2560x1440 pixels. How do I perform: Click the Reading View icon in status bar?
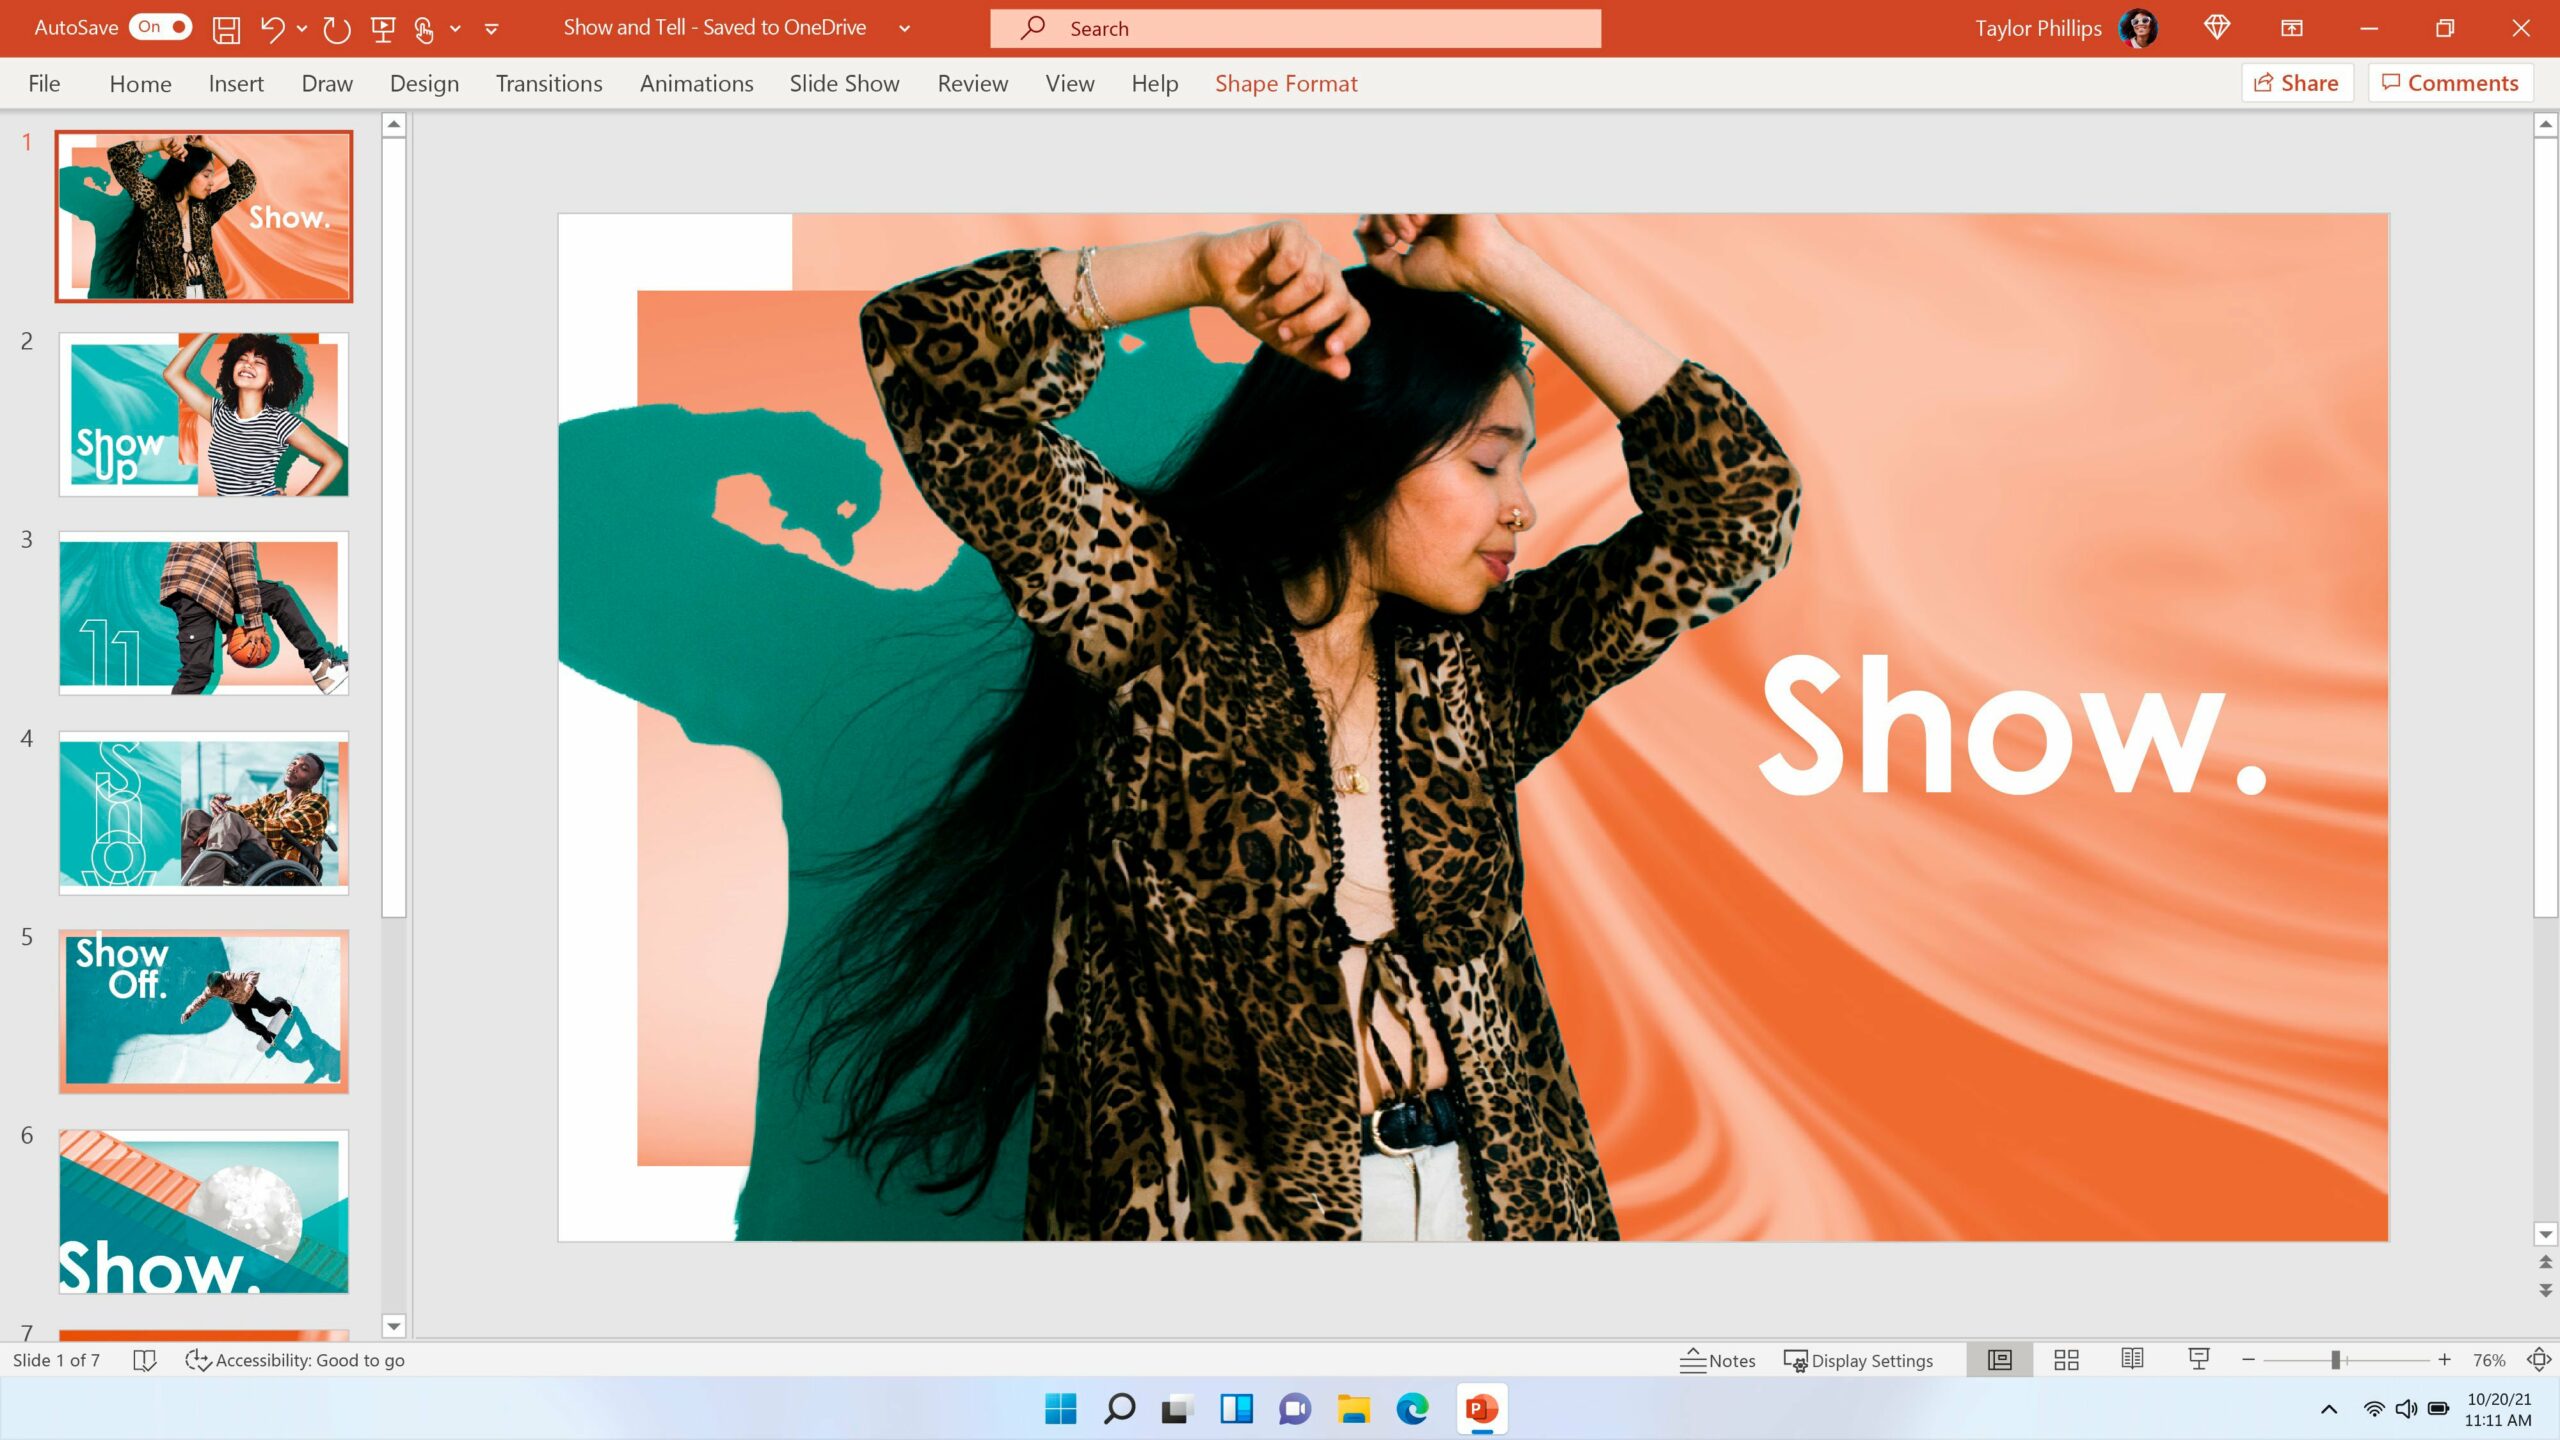pyautogui.click(x=2133, y=1359)
